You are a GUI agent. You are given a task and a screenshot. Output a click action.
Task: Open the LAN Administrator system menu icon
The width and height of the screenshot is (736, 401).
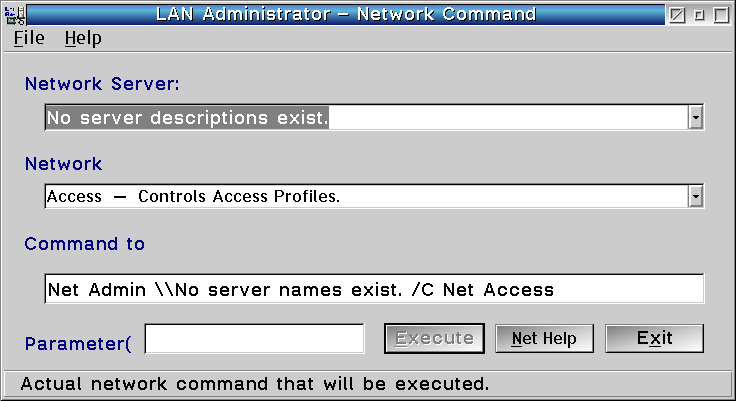pos(14,15)
